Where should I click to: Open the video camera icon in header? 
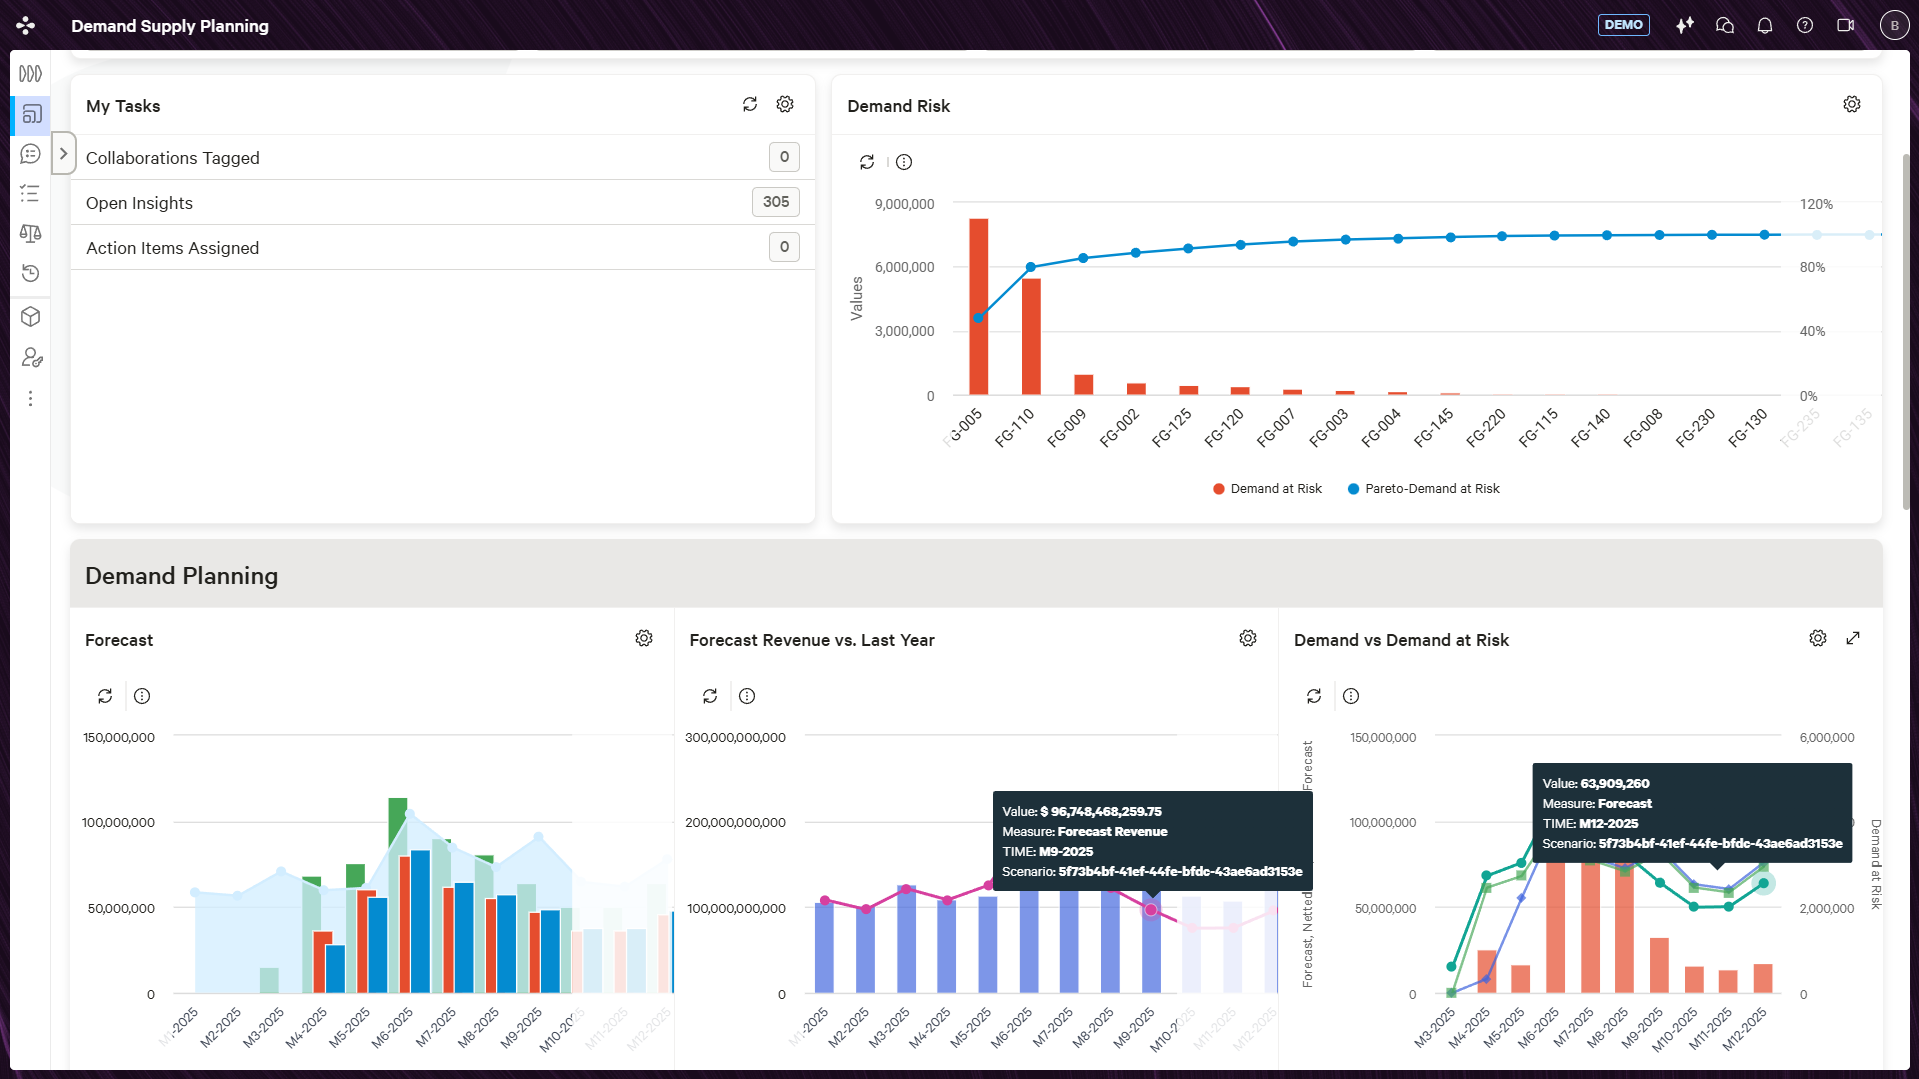(1846, 25)
